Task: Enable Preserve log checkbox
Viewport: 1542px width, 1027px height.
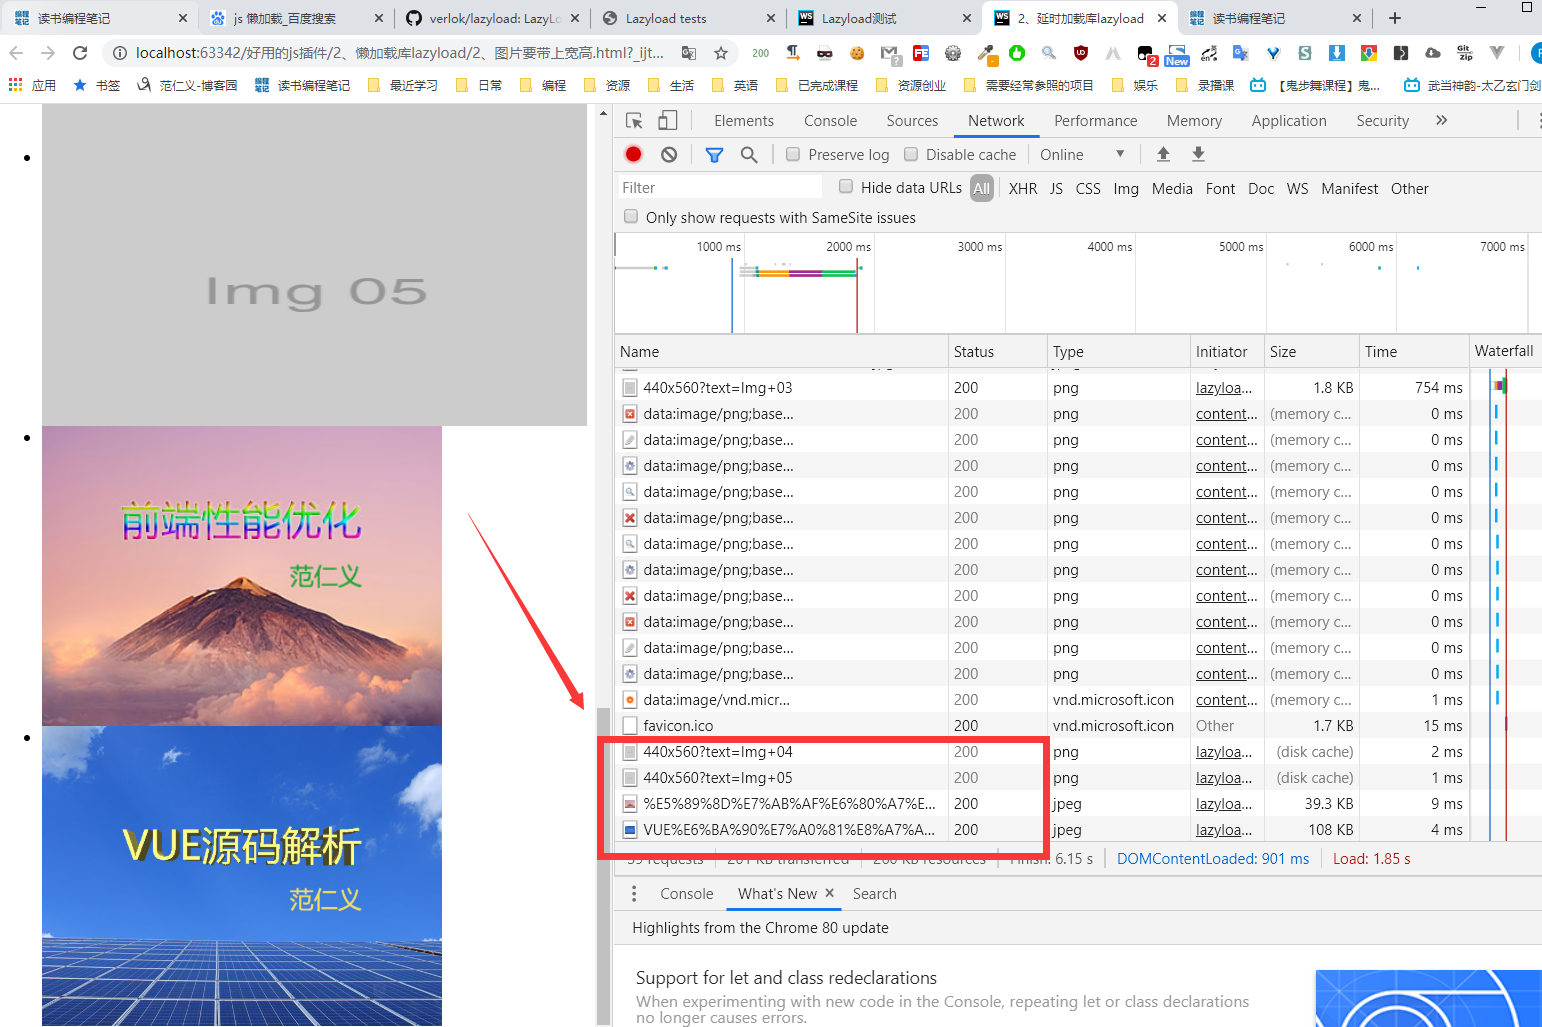Action: [793, 154]
